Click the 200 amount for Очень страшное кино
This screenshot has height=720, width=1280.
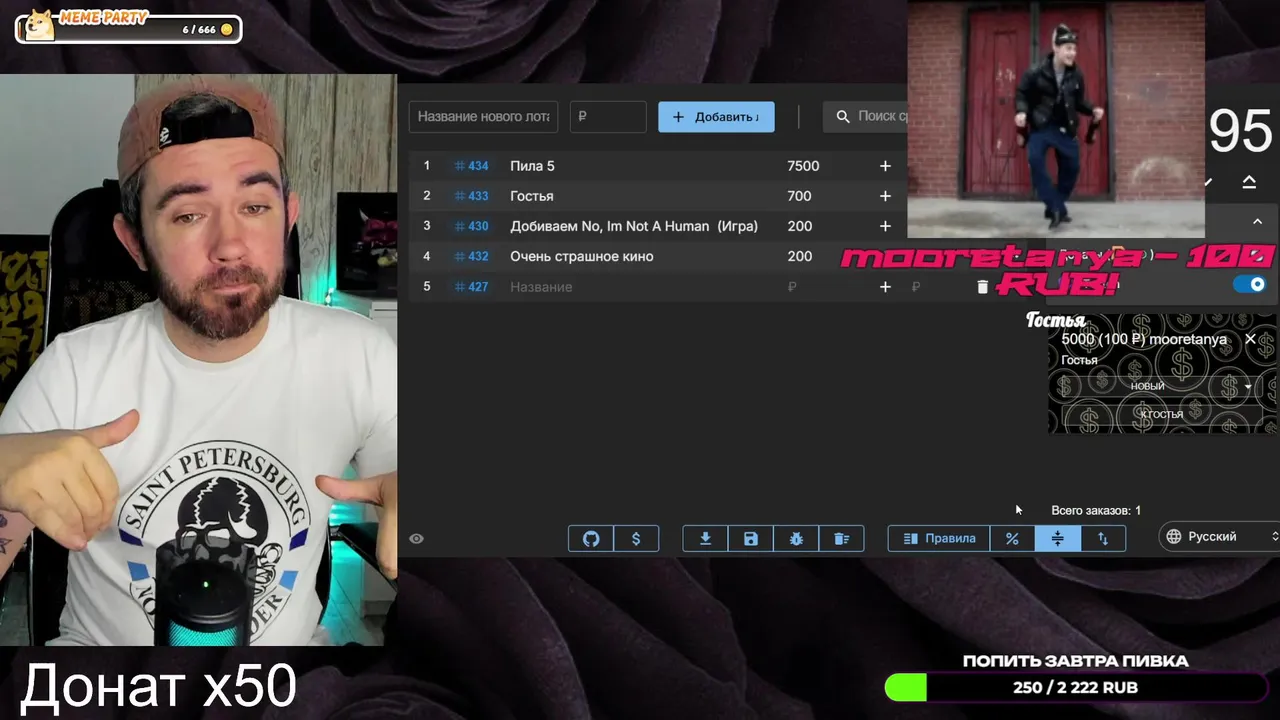tap(799, 256)
